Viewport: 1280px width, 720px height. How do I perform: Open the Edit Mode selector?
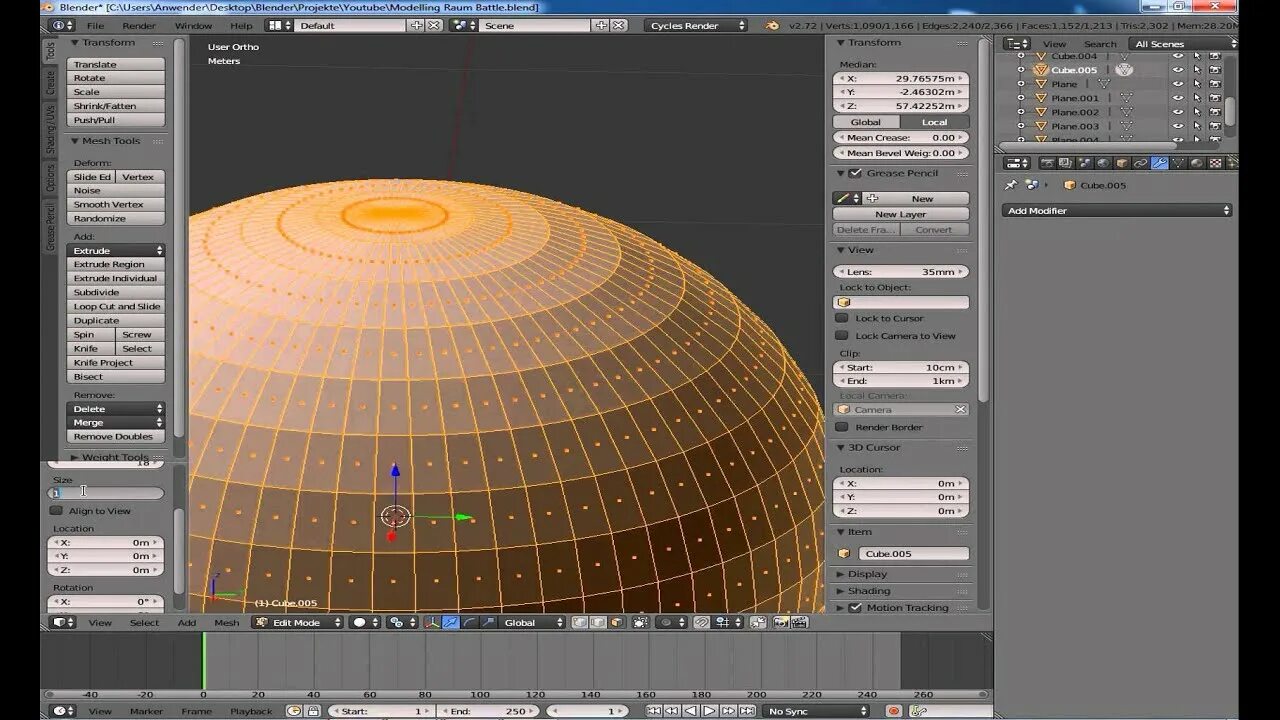pyautogui.click(x=297, y=622)
